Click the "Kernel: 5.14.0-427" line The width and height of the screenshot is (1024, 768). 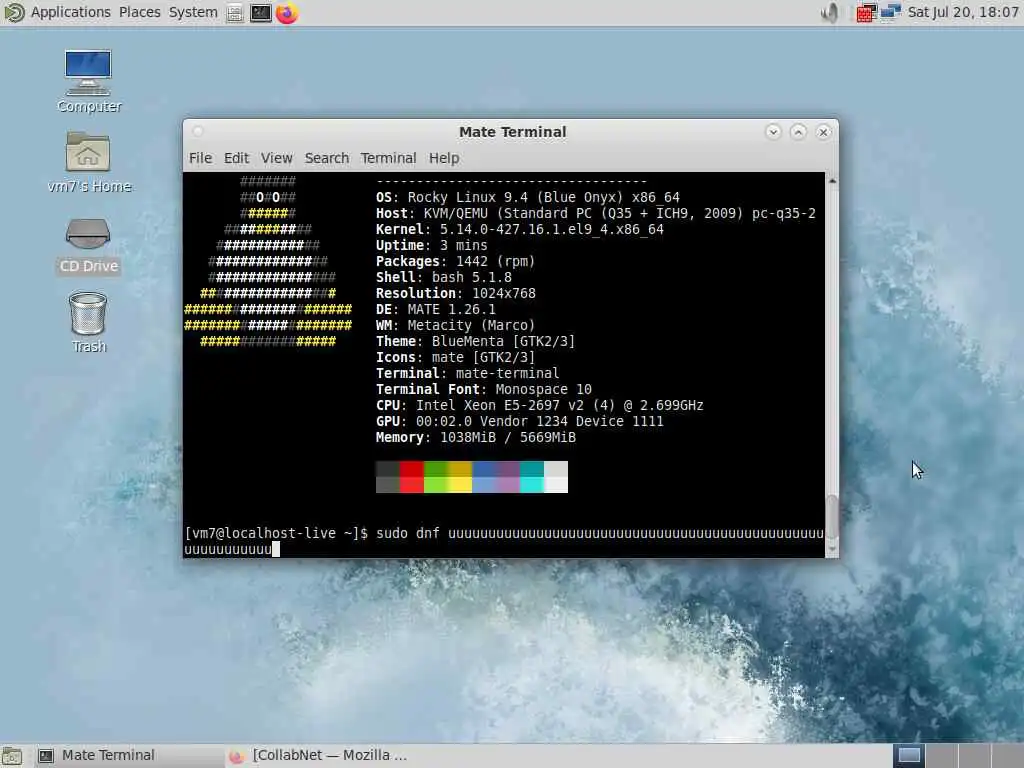coord(520,229)
